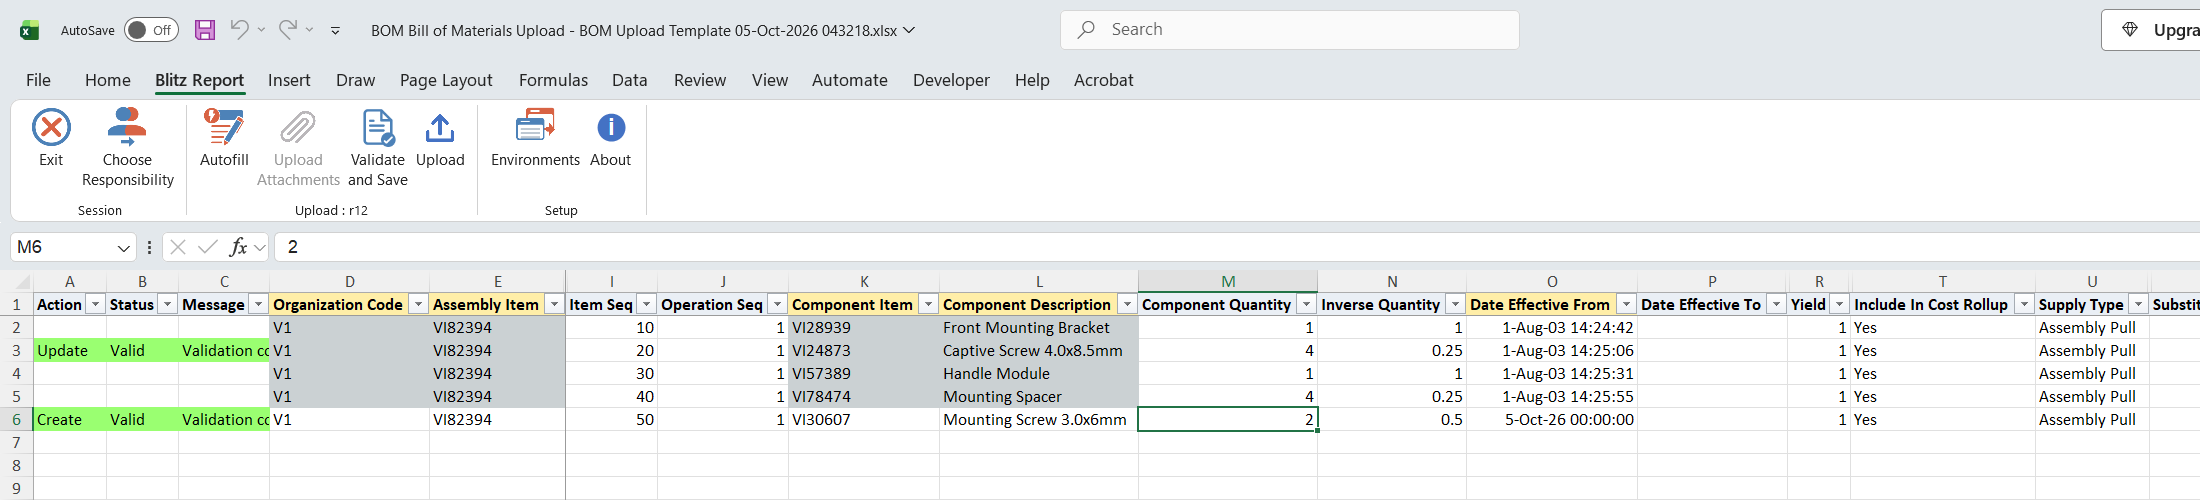2200x500 pixels.
Task: Select component item VI57389 cell
Action: point(864,374)
